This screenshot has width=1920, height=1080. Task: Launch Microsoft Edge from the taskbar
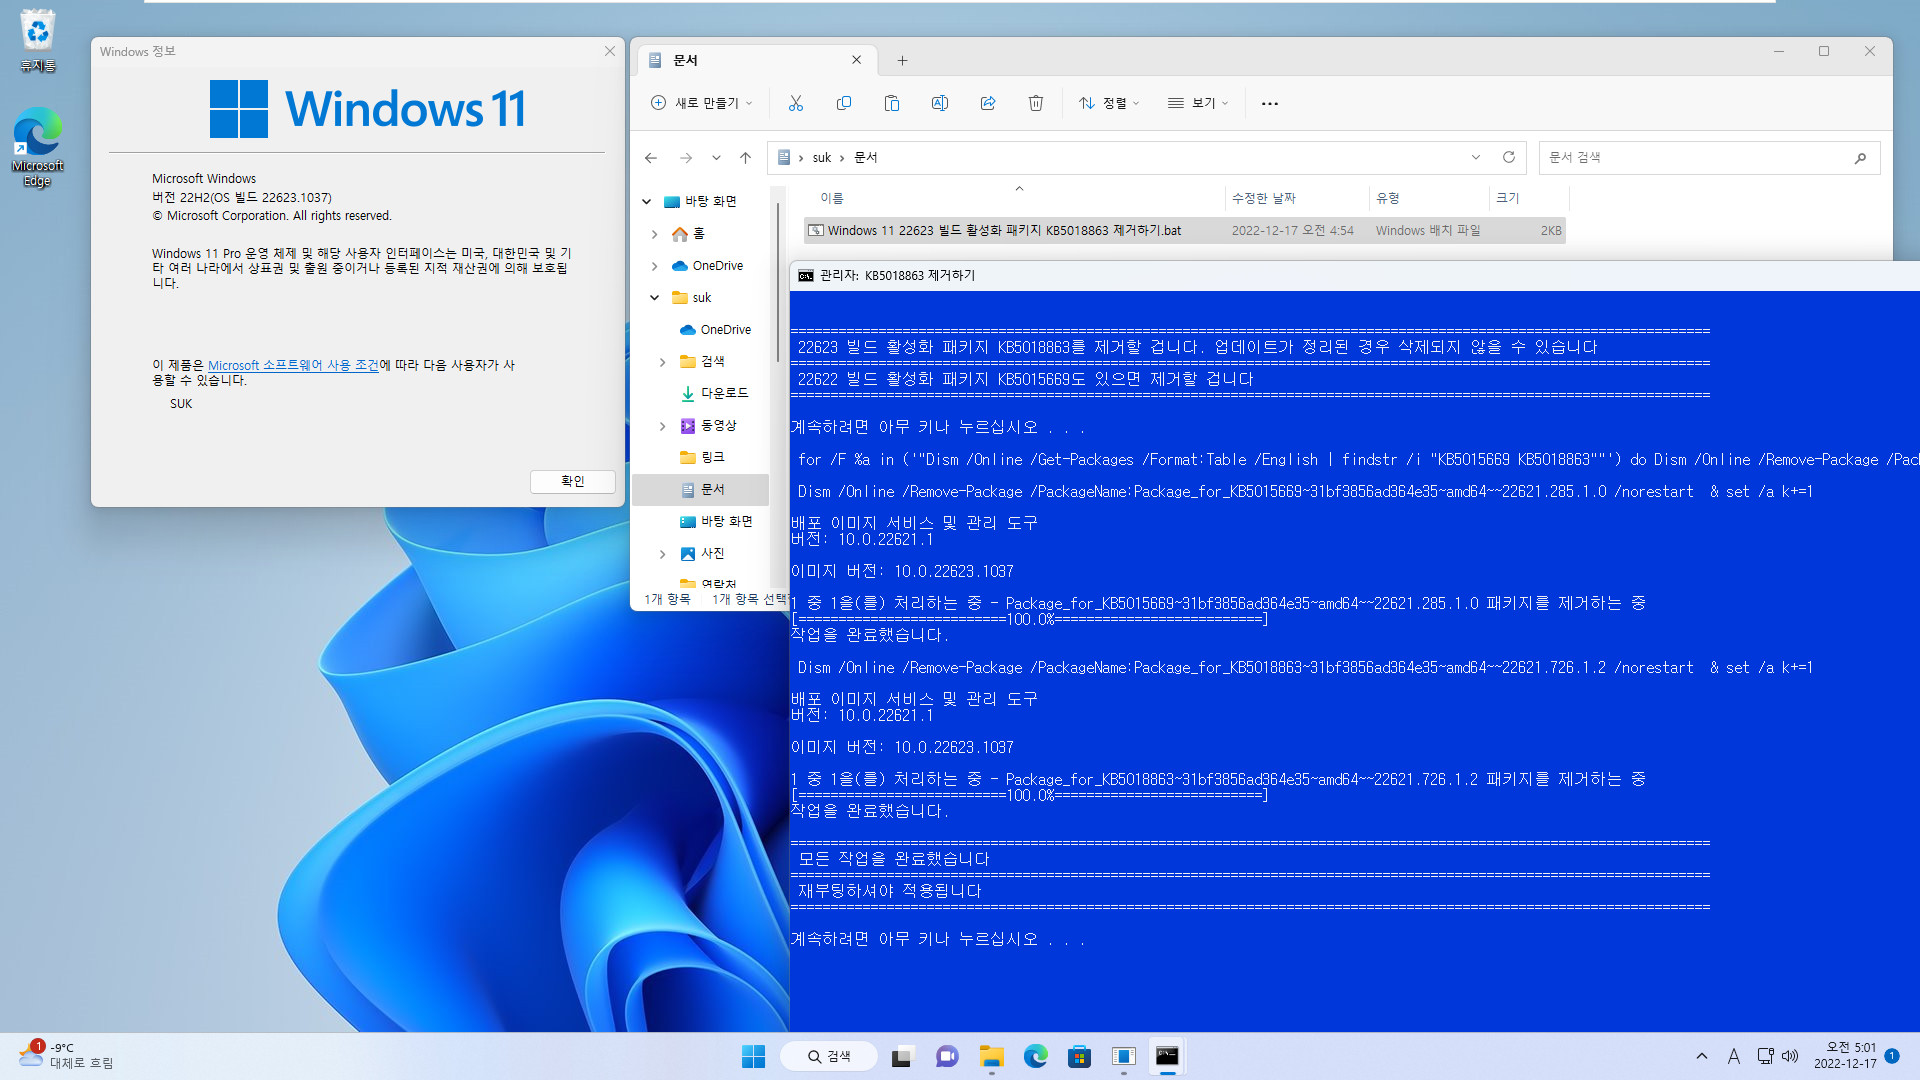point(1035,1056)
